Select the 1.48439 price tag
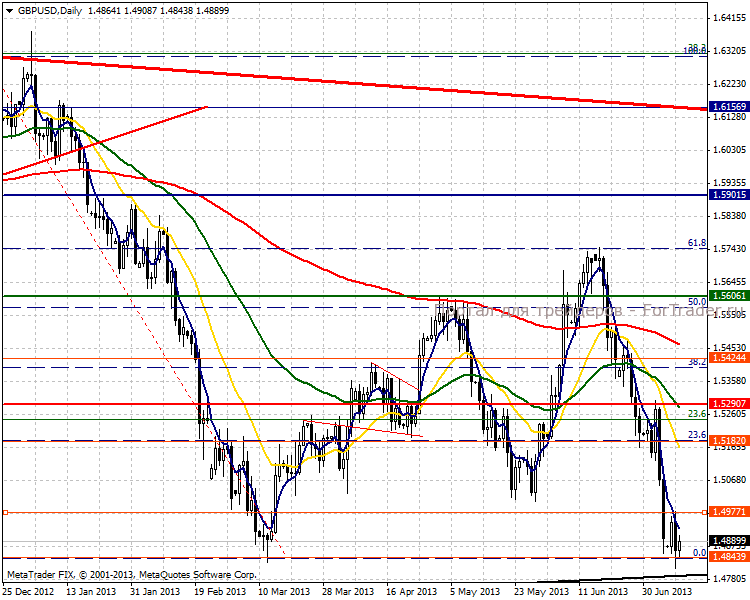This screenshot has width=750, height=600. click(727, 558)
